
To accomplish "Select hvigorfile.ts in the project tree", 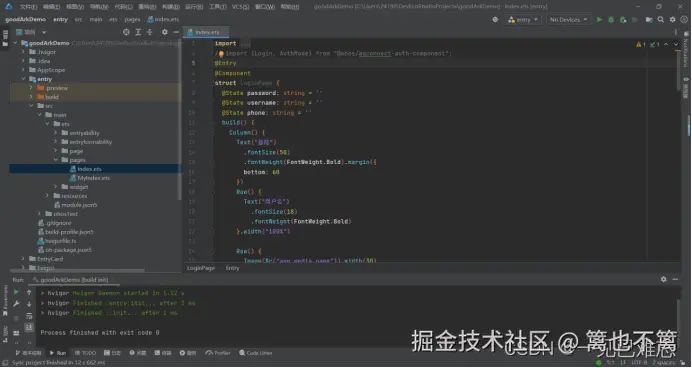I will click(x=57, y=241).
